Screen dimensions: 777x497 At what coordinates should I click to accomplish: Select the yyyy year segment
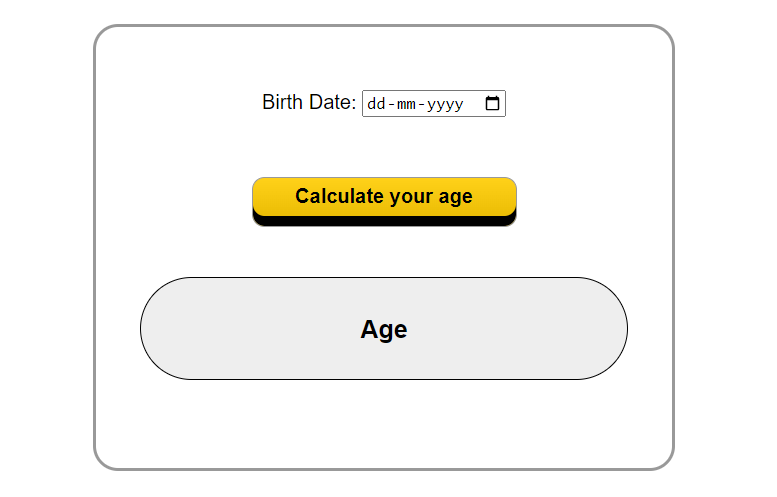[445, 104]
